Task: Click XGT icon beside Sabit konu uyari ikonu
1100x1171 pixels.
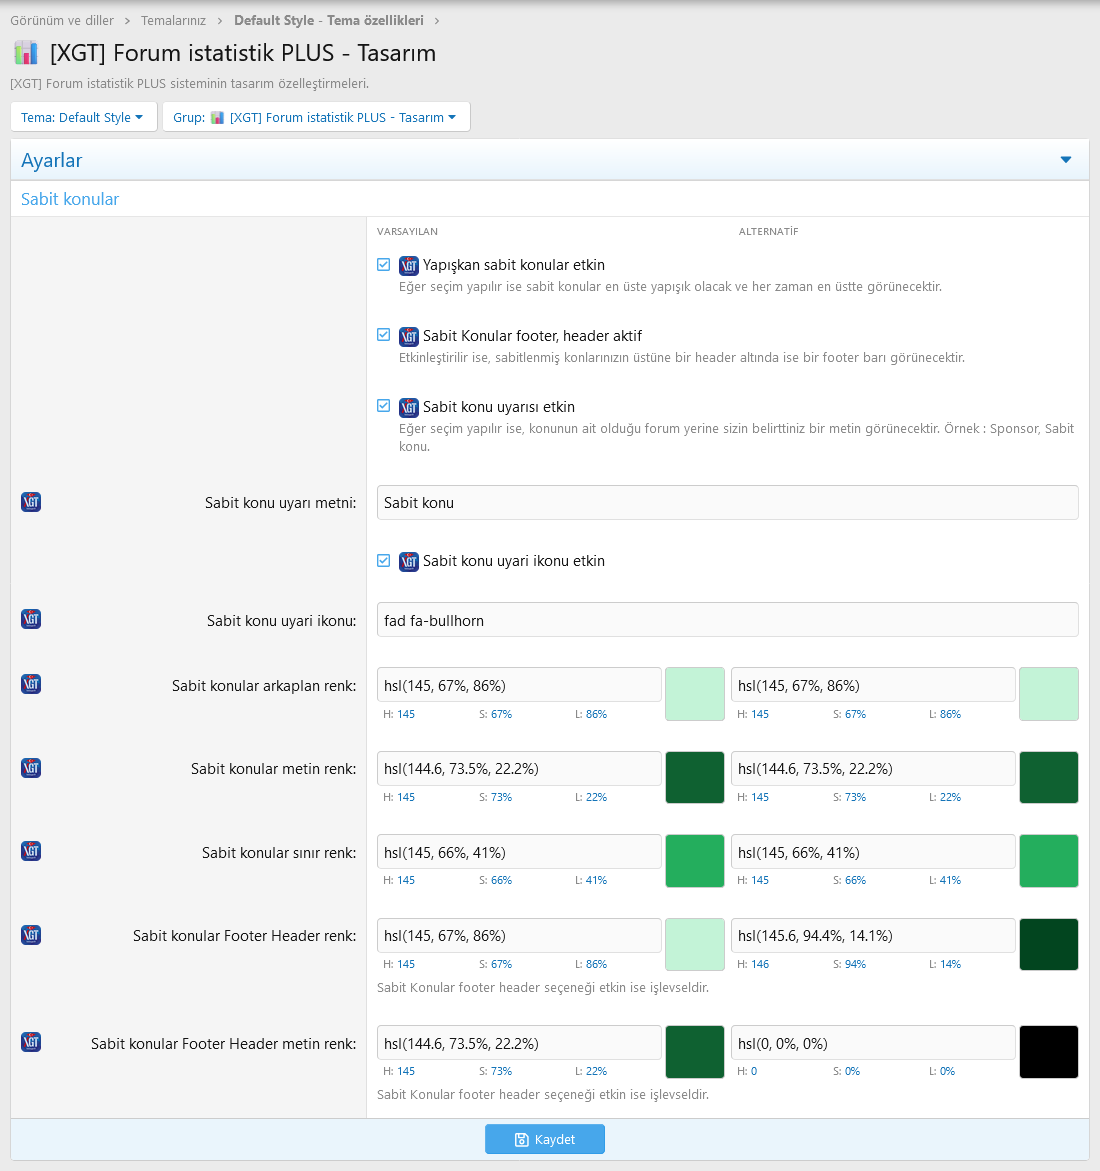Action: pyautogui.click(x=31, y=619)
